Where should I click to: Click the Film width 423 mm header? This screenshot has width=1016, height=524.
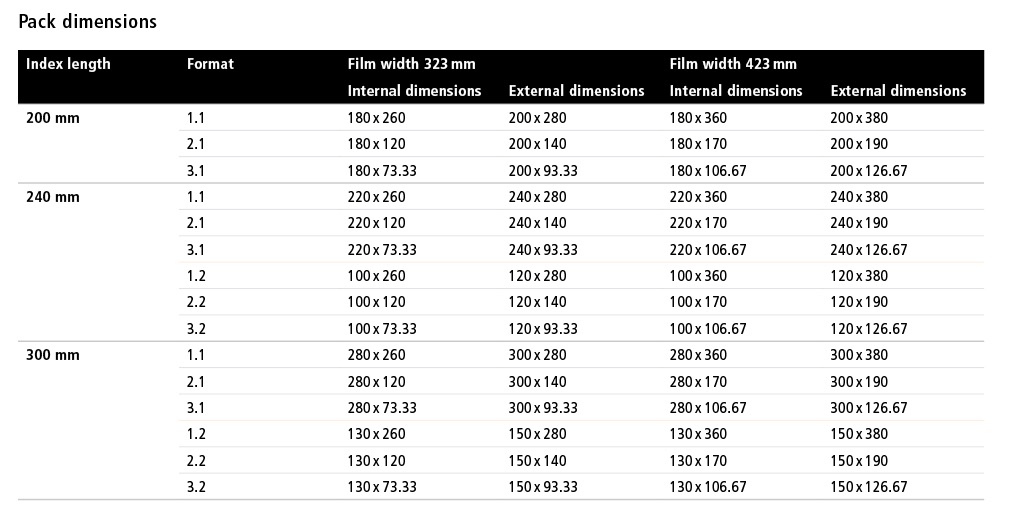coord(733,64)
